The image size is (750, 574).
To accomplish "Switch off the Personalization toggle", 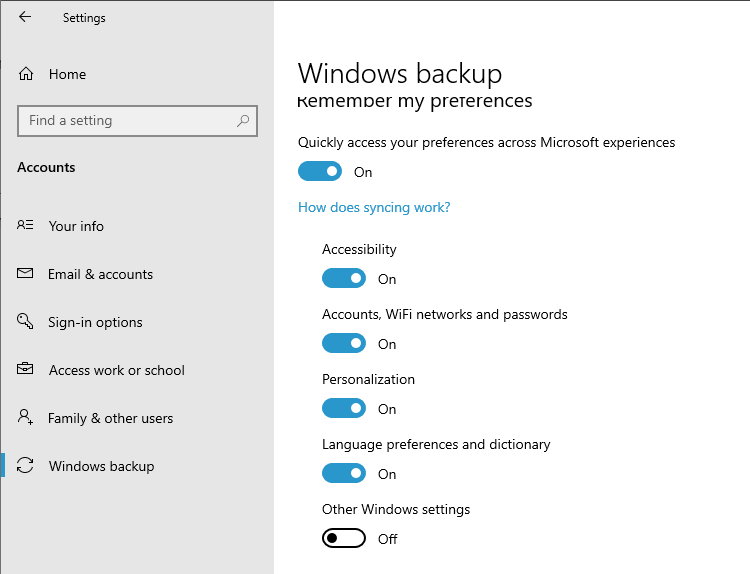I will [344, 408].
